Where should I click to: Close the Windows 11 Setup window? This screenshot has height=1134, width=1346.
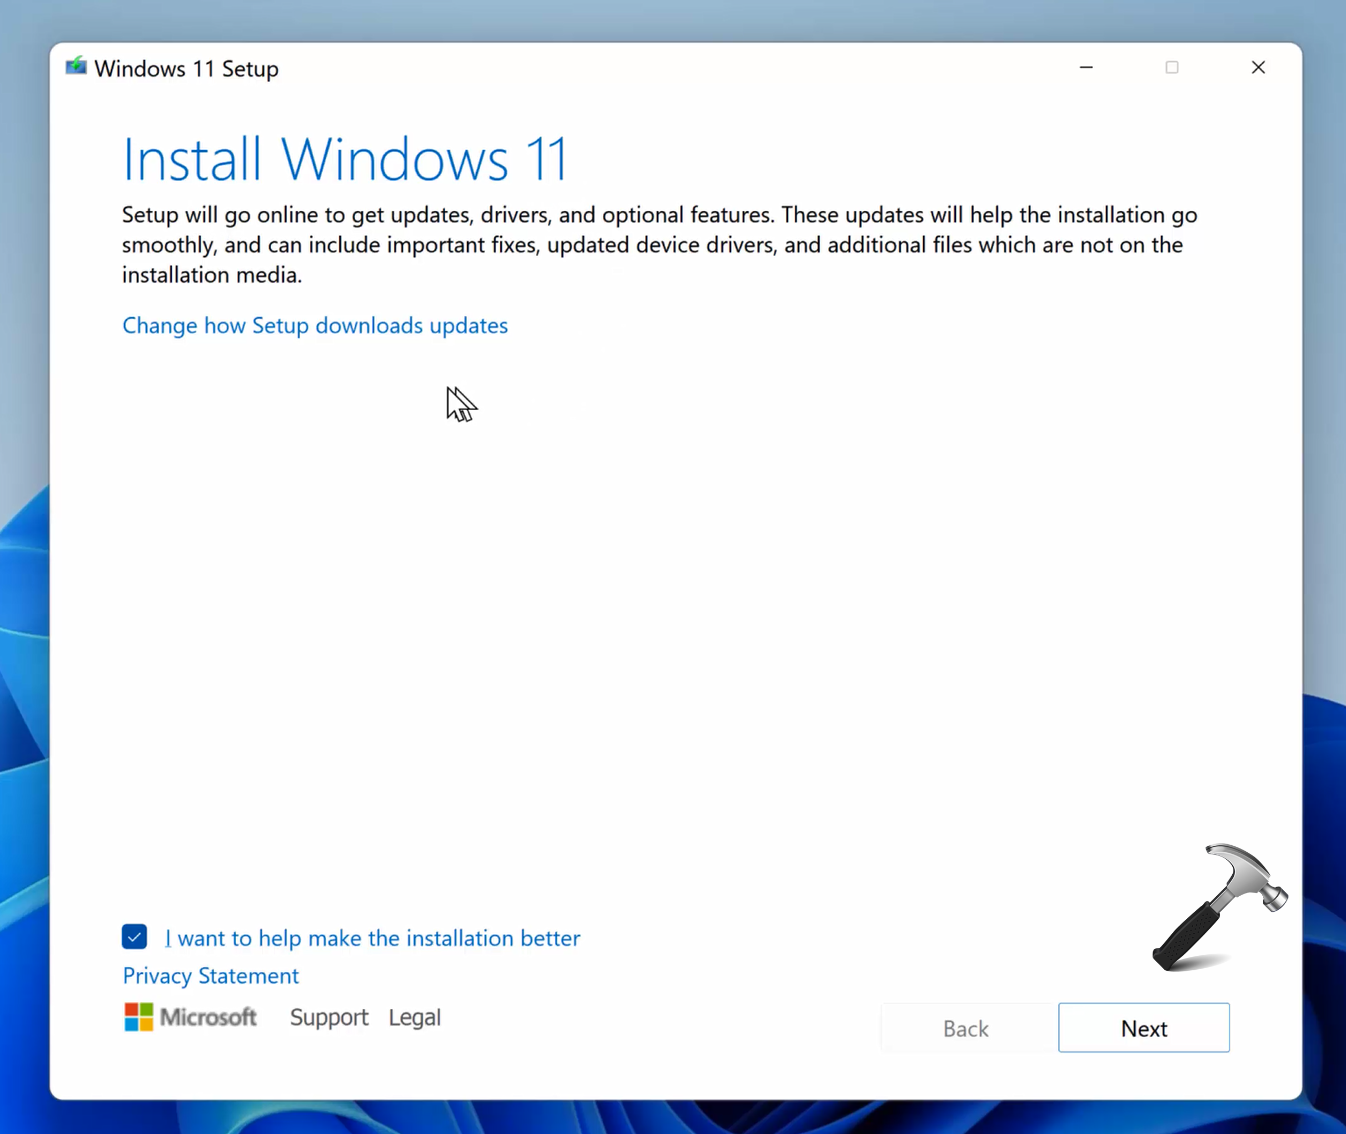point(1258,67)
